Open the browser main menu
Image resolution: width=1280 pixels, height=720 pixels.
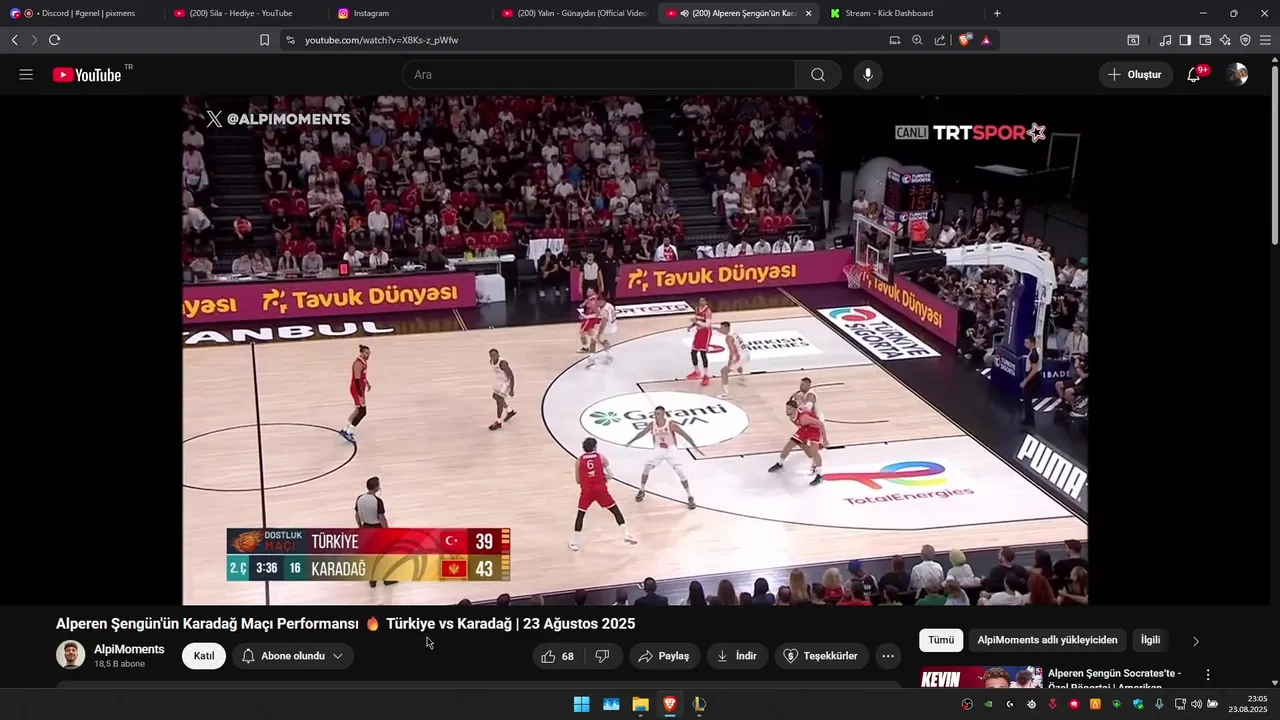[1265, 40]
